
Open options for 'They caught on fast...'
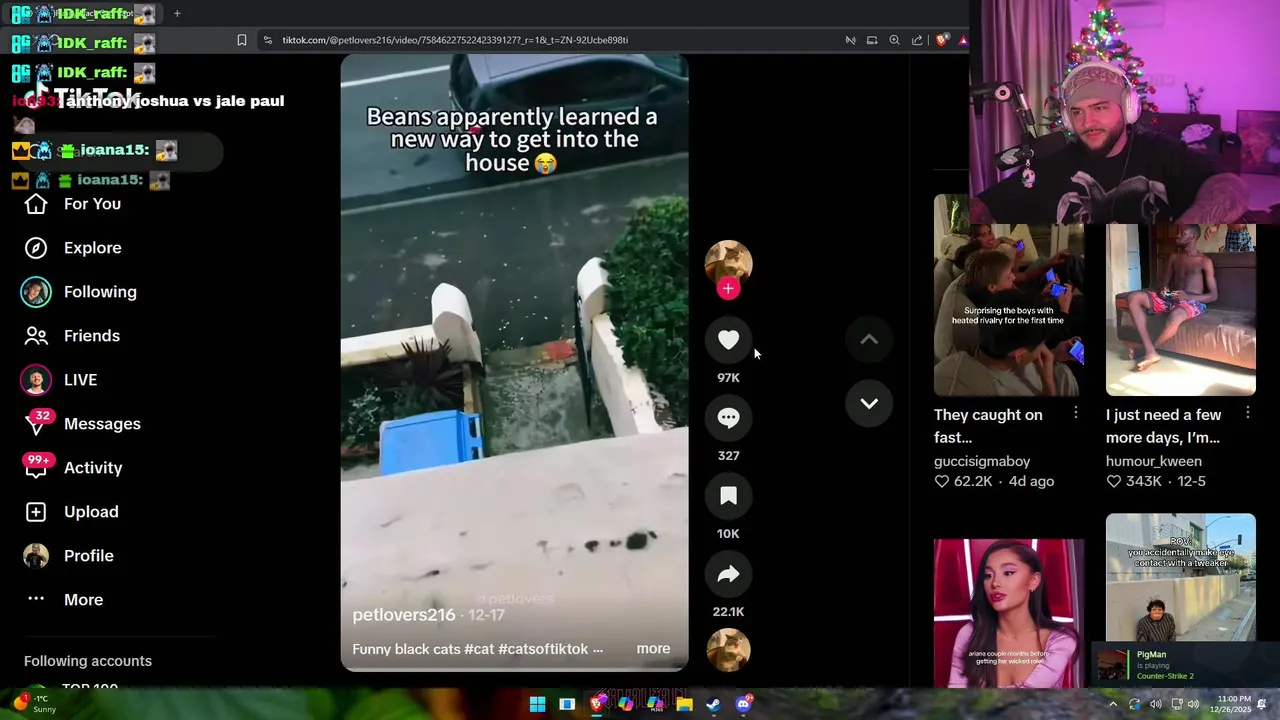(1076, 413)
